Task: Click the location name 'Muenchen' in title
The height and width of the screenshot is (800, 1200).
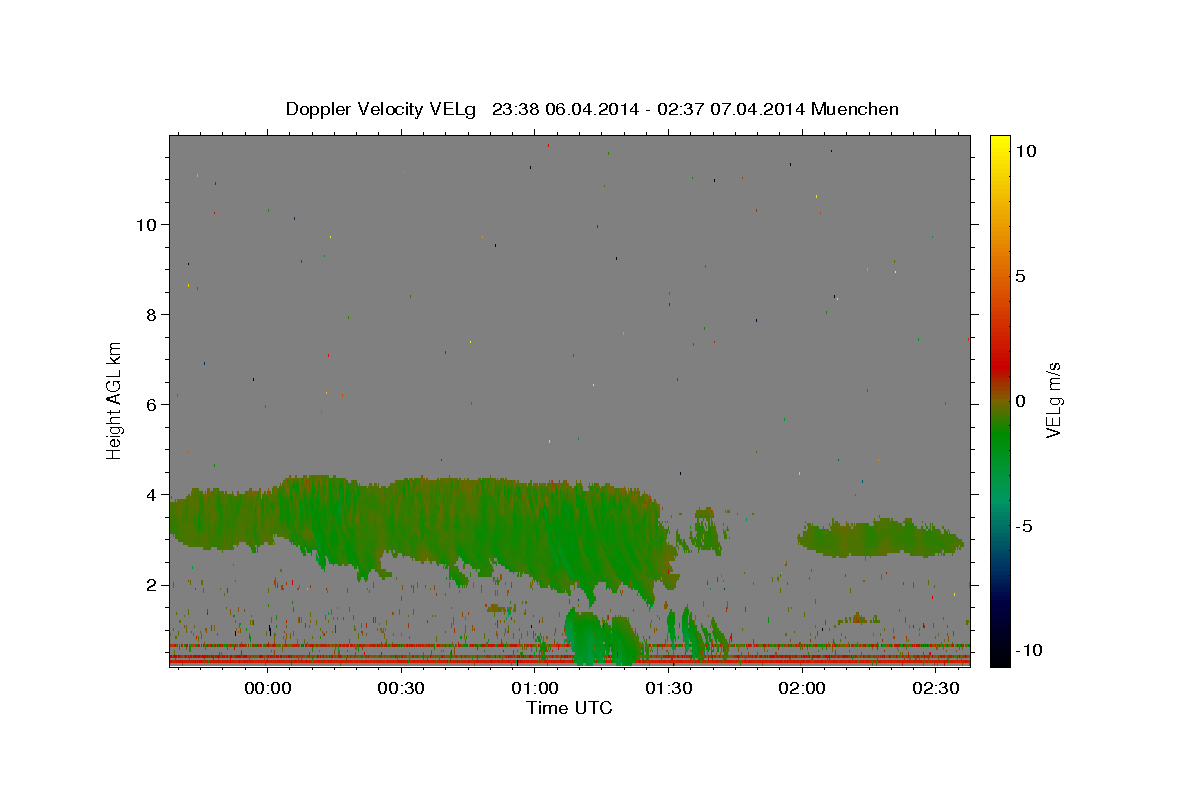Action: click(855, 109)
